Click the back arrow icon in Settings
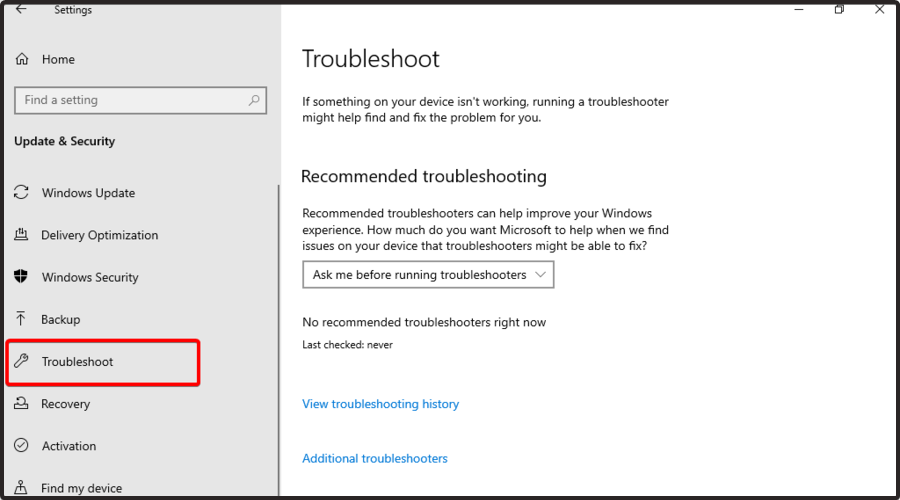 pos(21,9)
